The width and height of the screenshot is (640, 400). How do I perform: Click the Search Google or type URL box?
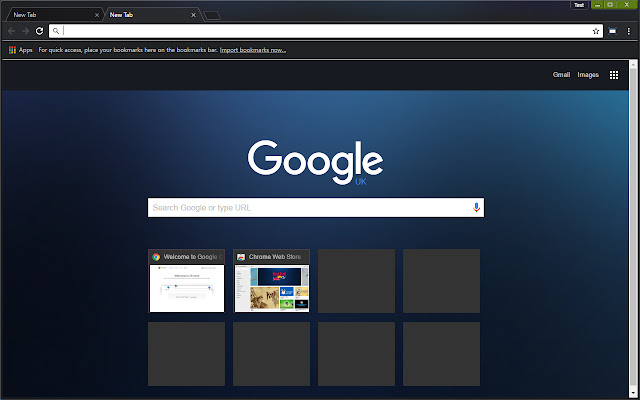316,208
